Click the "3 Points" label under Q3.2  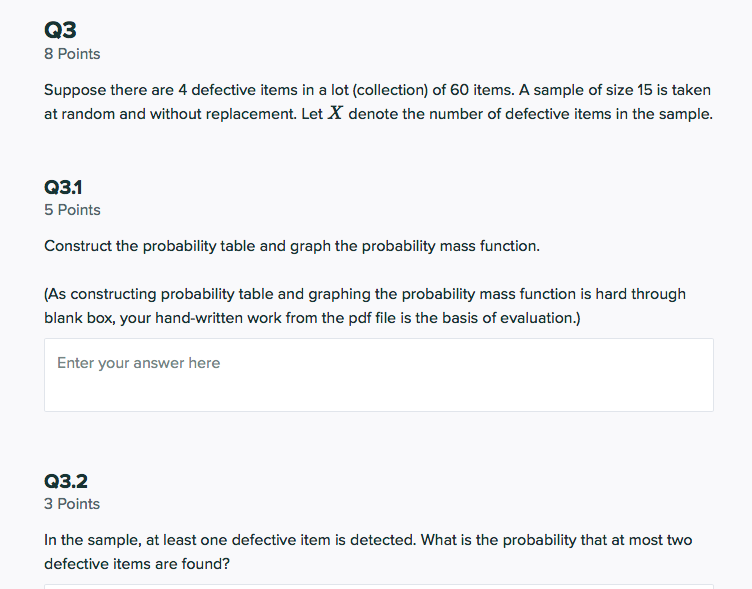72,504
